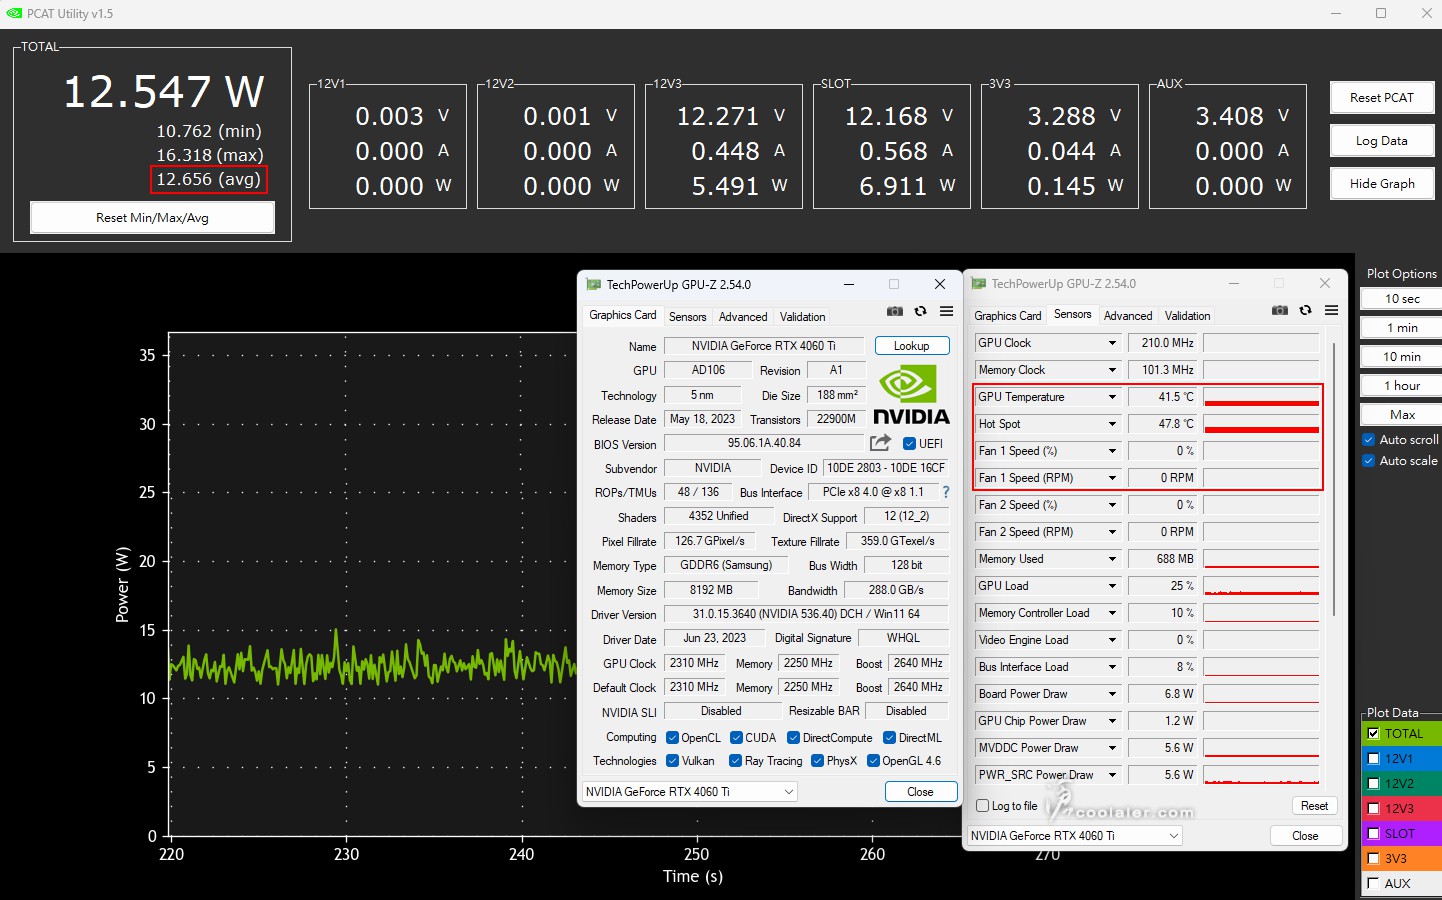The image size is (1442, 900).
Task: Toggle the CUDA checkbox
Action: (736, 738)
